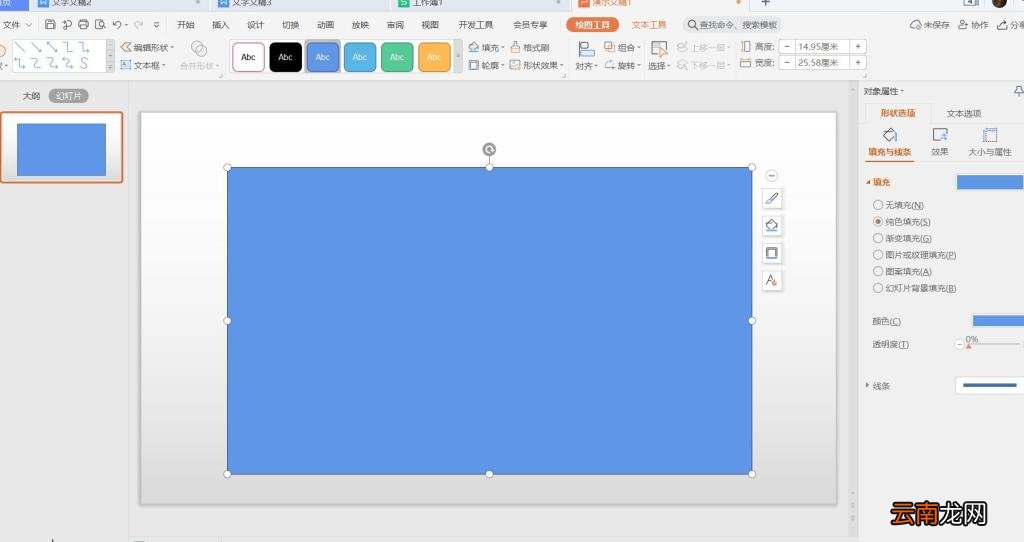The width and height of the screenshot is (1024, 542).
Task: Click the Transparency (透明度) slider
Action: click(x=993, y=344)
